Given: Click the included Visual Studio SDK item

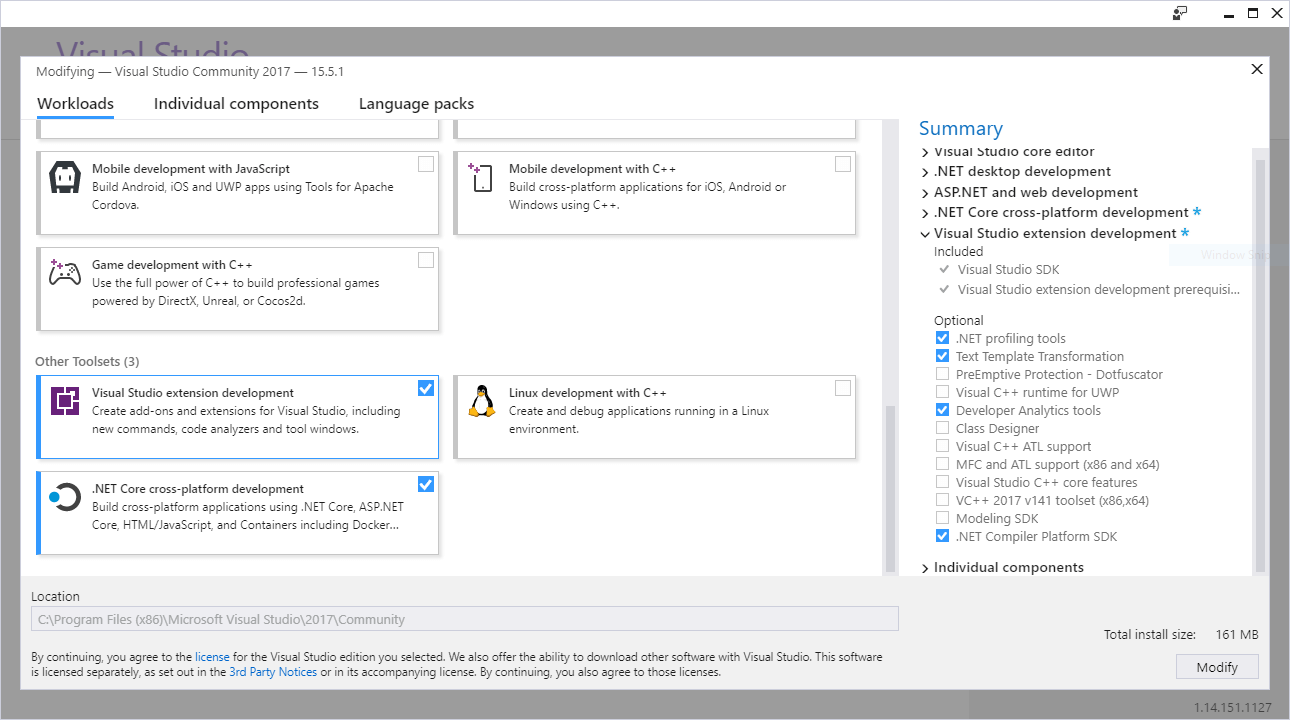Looking at the screenshot, I should (x=1008, y=269).
